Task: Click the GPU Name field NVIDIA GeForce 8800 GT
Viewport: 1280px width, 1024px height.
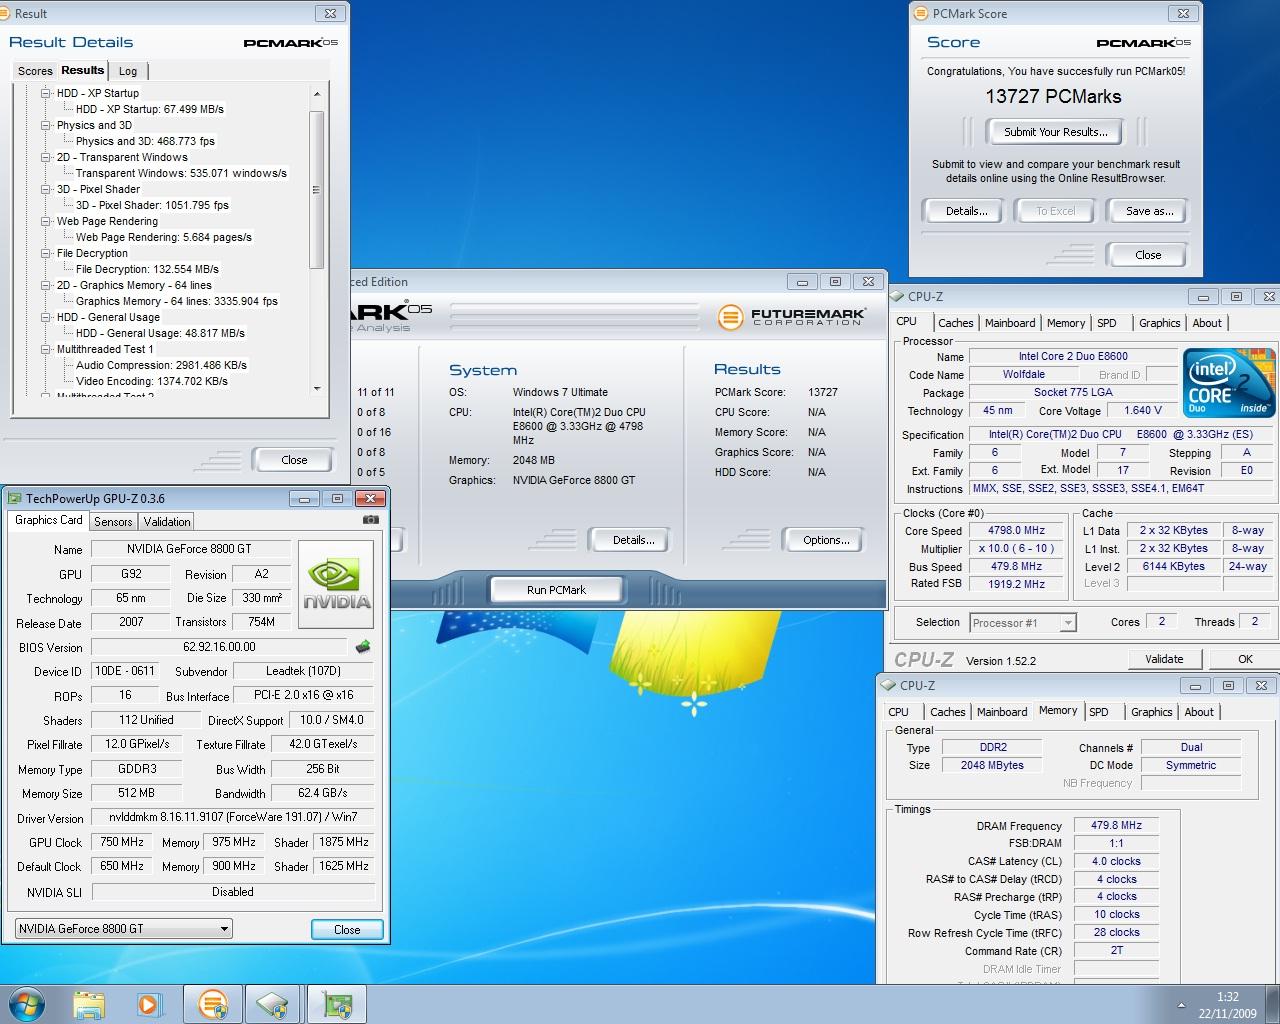Action: click(x=189, y=549)
